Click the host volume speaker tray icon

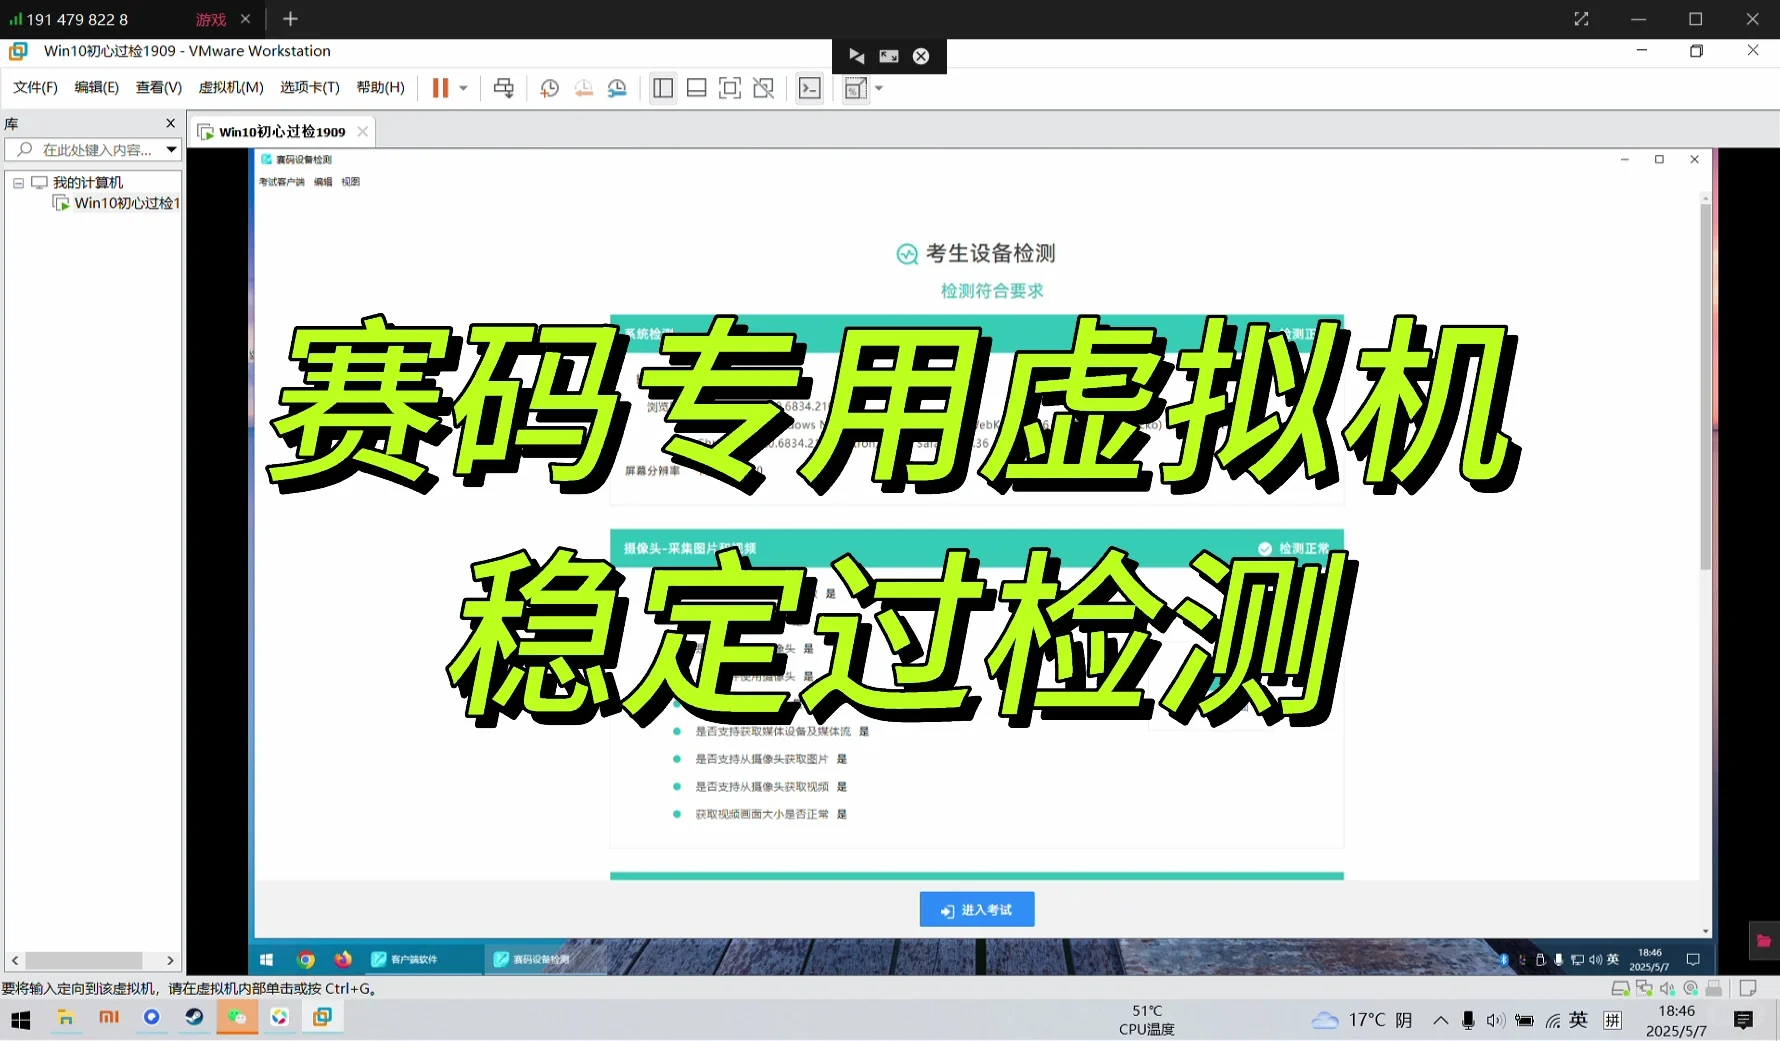coord(1495,1020)
